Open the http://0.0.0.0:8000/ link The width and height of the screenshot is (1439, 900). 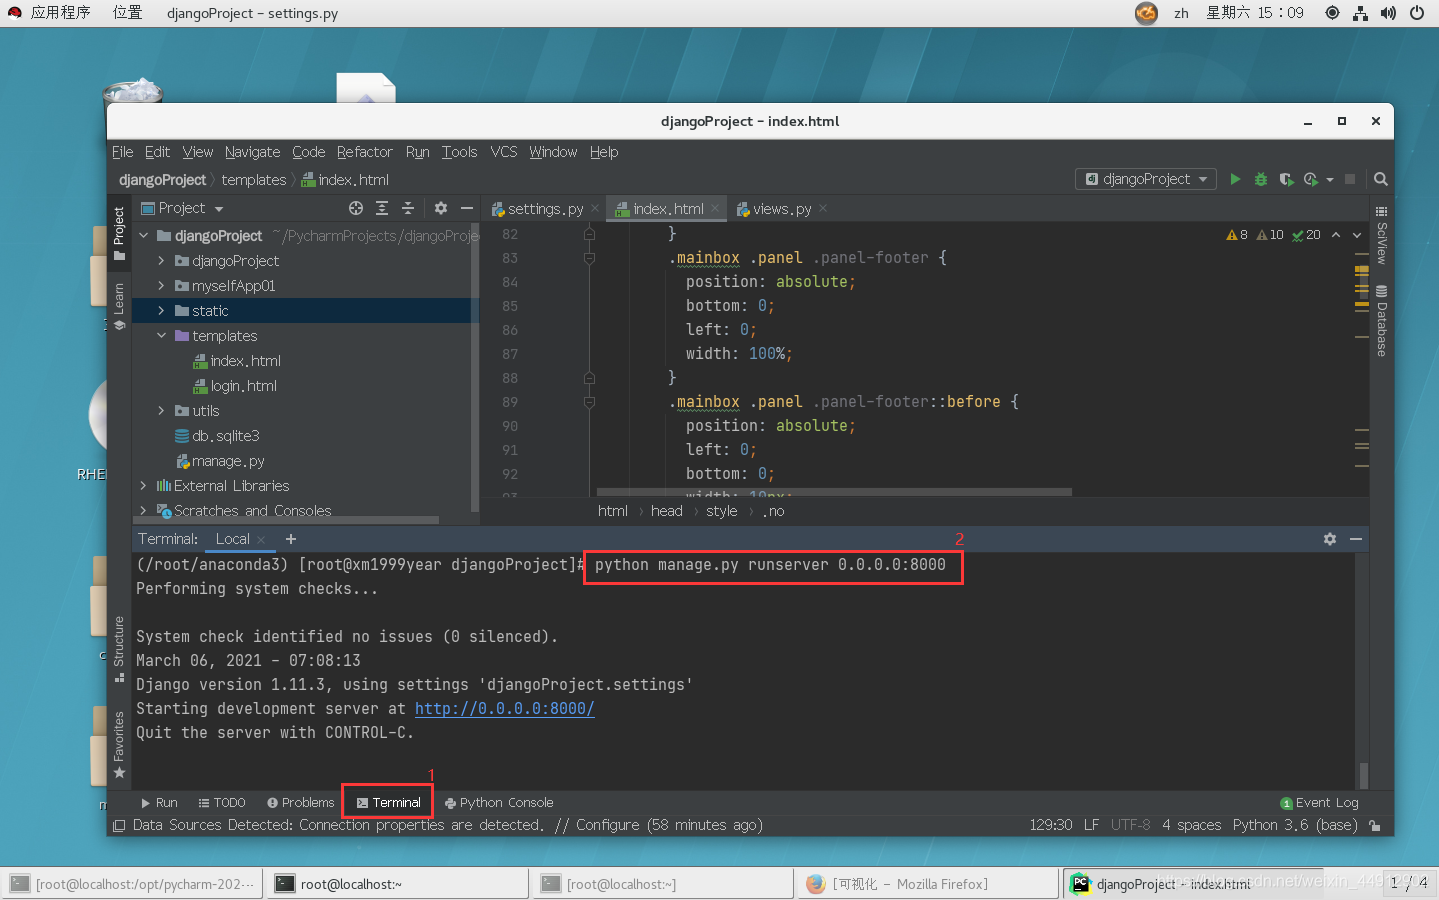coord(504,709)
